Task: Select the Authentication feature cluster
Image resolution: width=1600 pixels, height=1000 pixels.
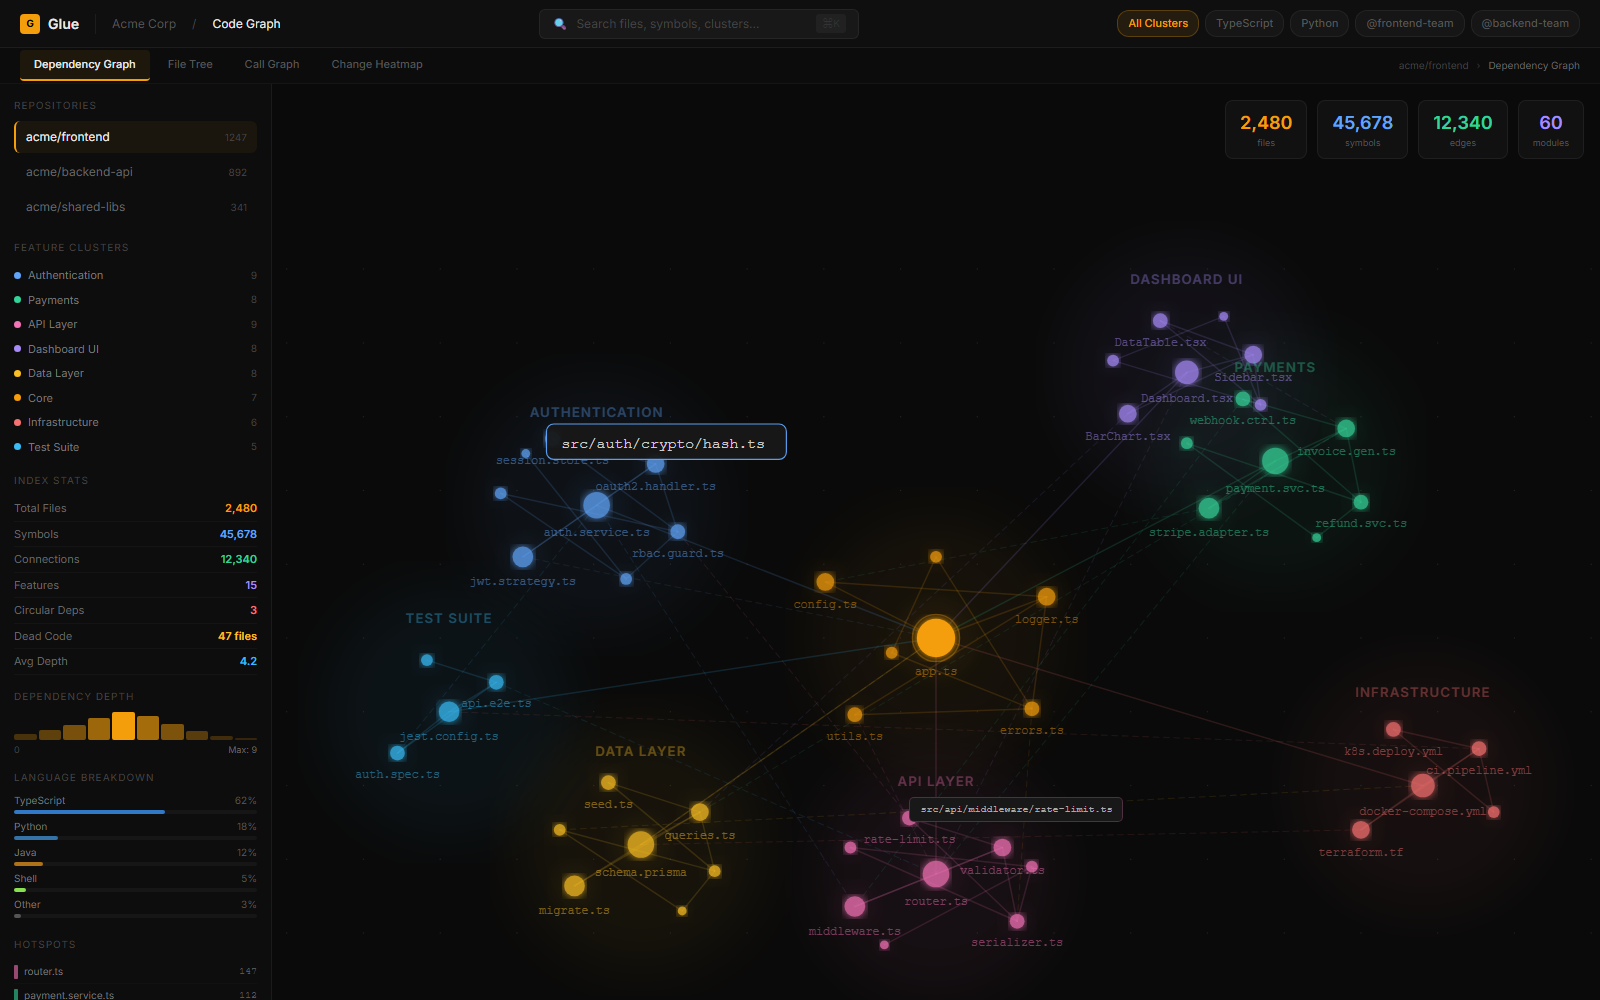Action: pos(65,275)
